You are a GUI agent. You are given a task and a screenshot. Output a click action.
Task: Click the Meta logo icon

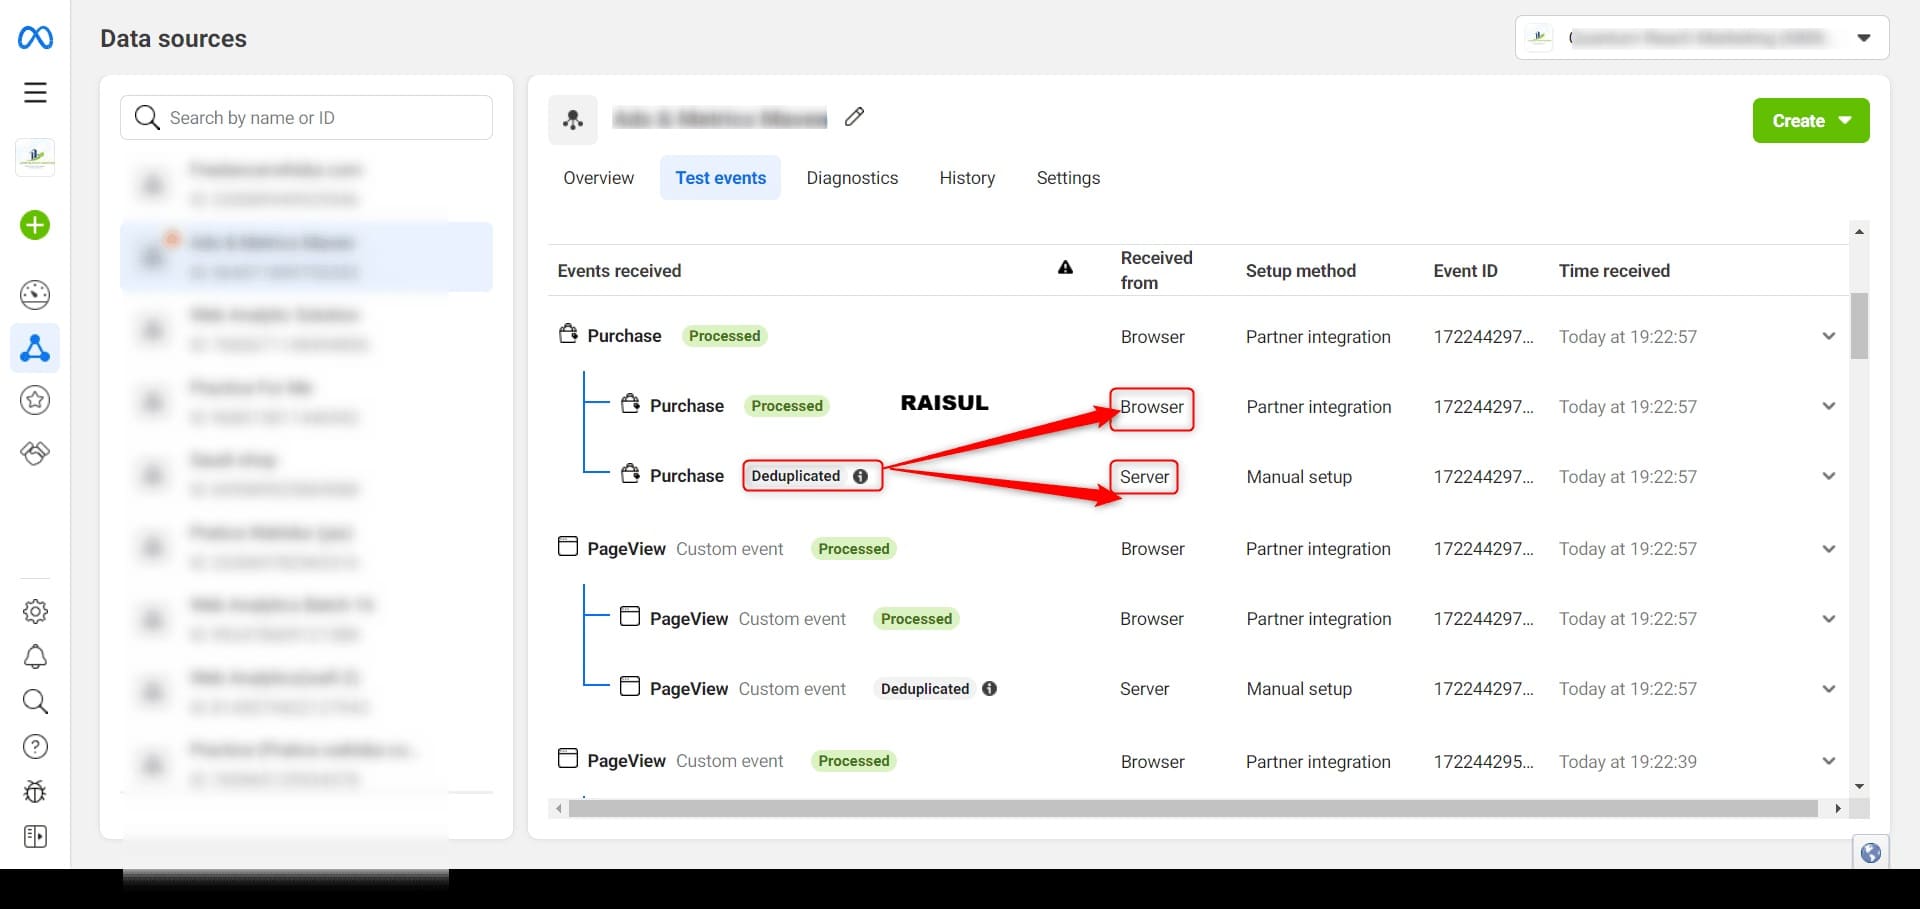tap(35, 38)
